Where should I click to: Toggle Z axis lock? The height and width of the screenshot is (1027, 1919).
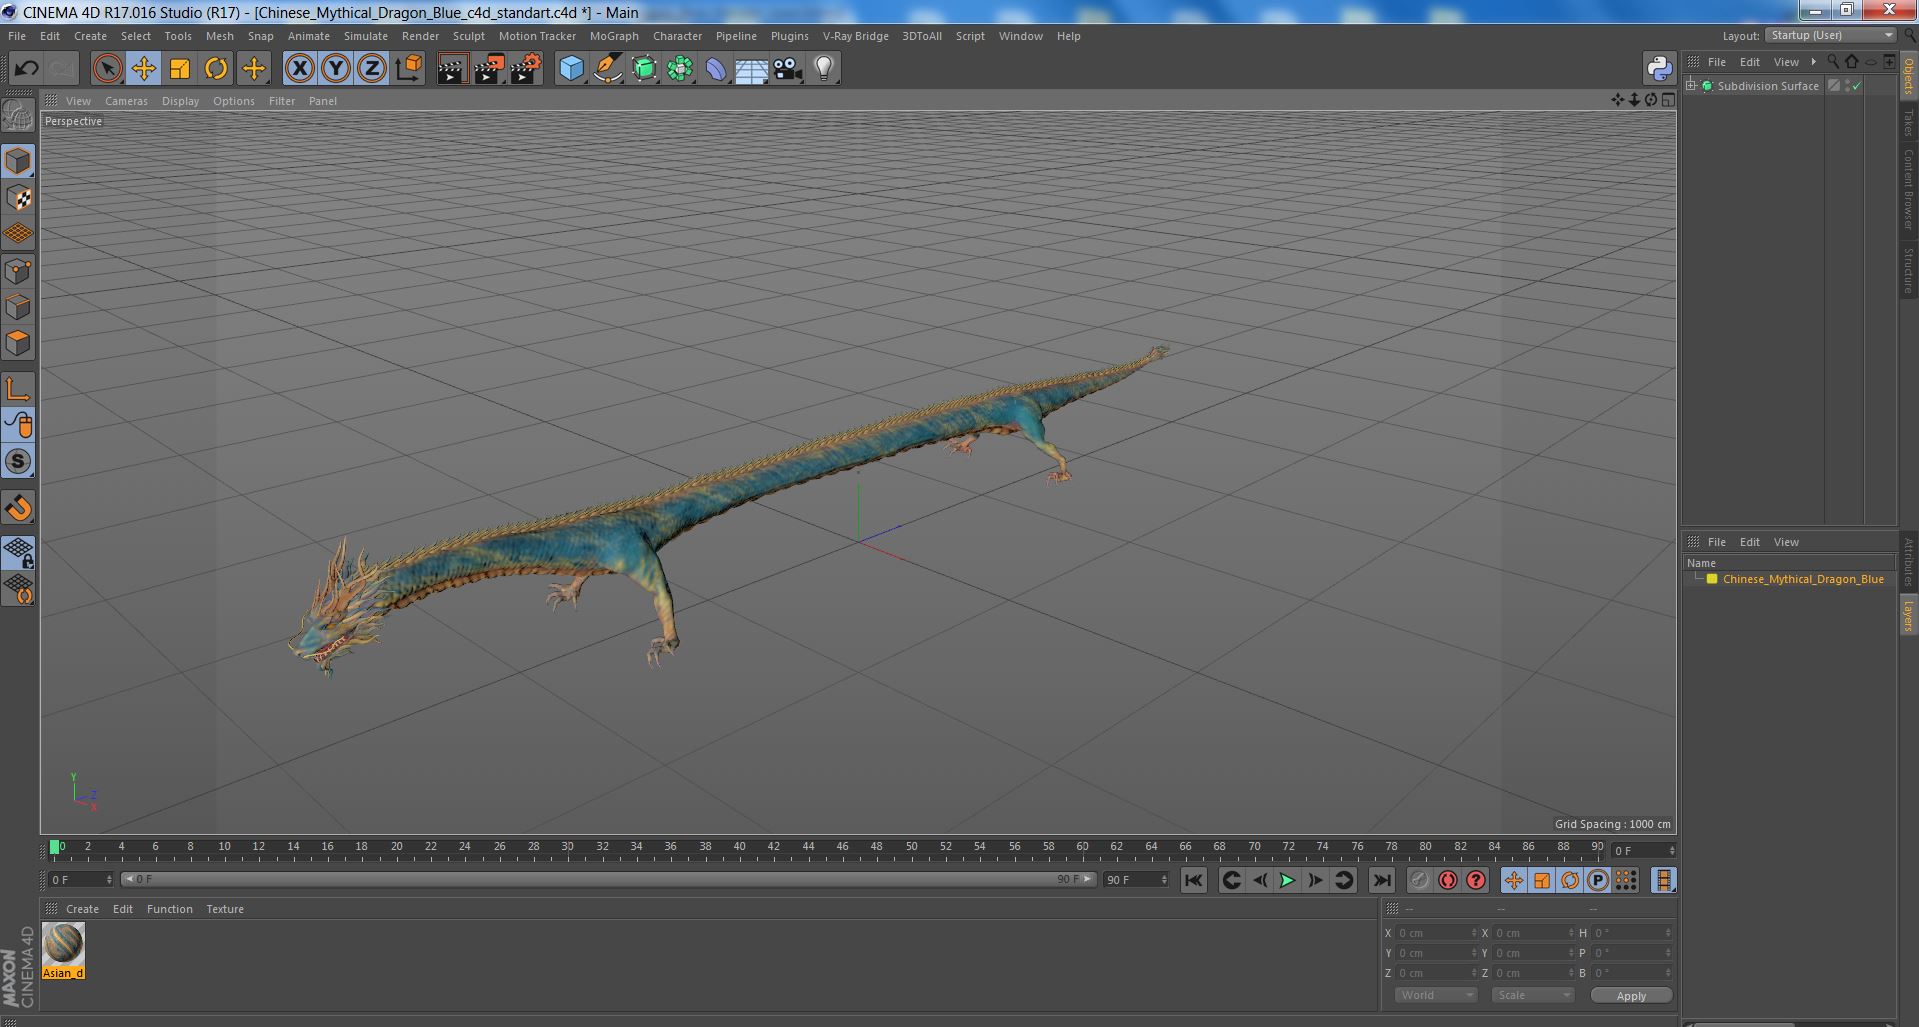pyautogui.click(x=372, y=68)
